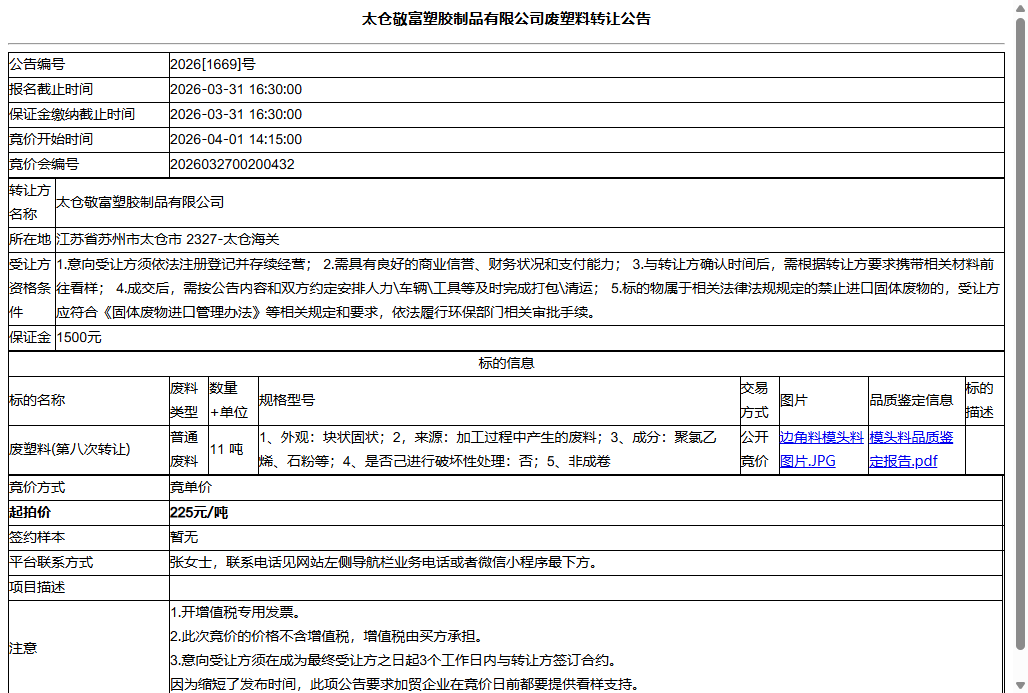This screenshot has height=693, width=1028.
Task: Click the 受让方资格条件 conditions text
Action: coord(500,290)
